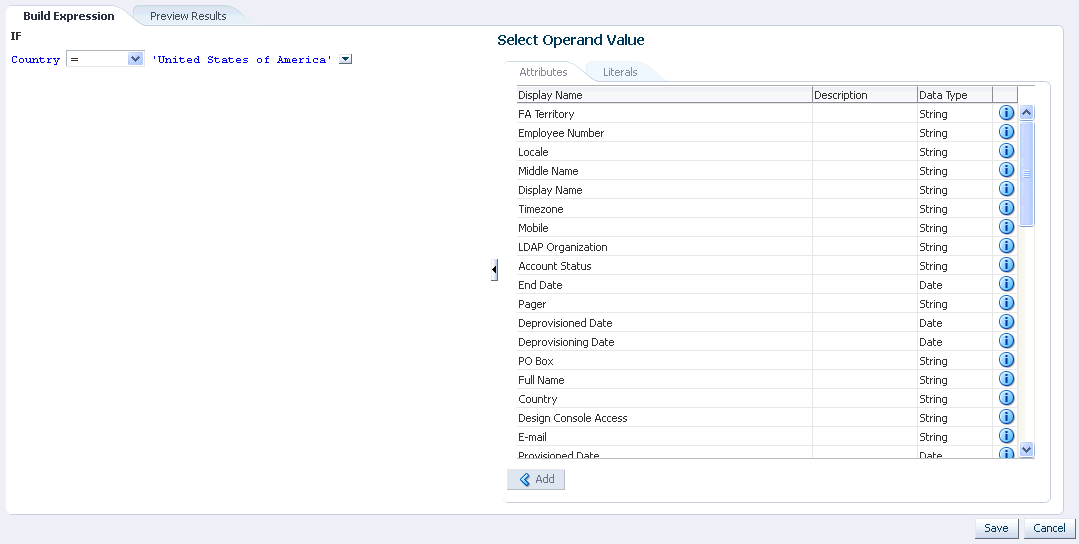Click info icon for FA Territory row
The height and width of the screenshot is (544, 1079).
tap(1006, 113)
